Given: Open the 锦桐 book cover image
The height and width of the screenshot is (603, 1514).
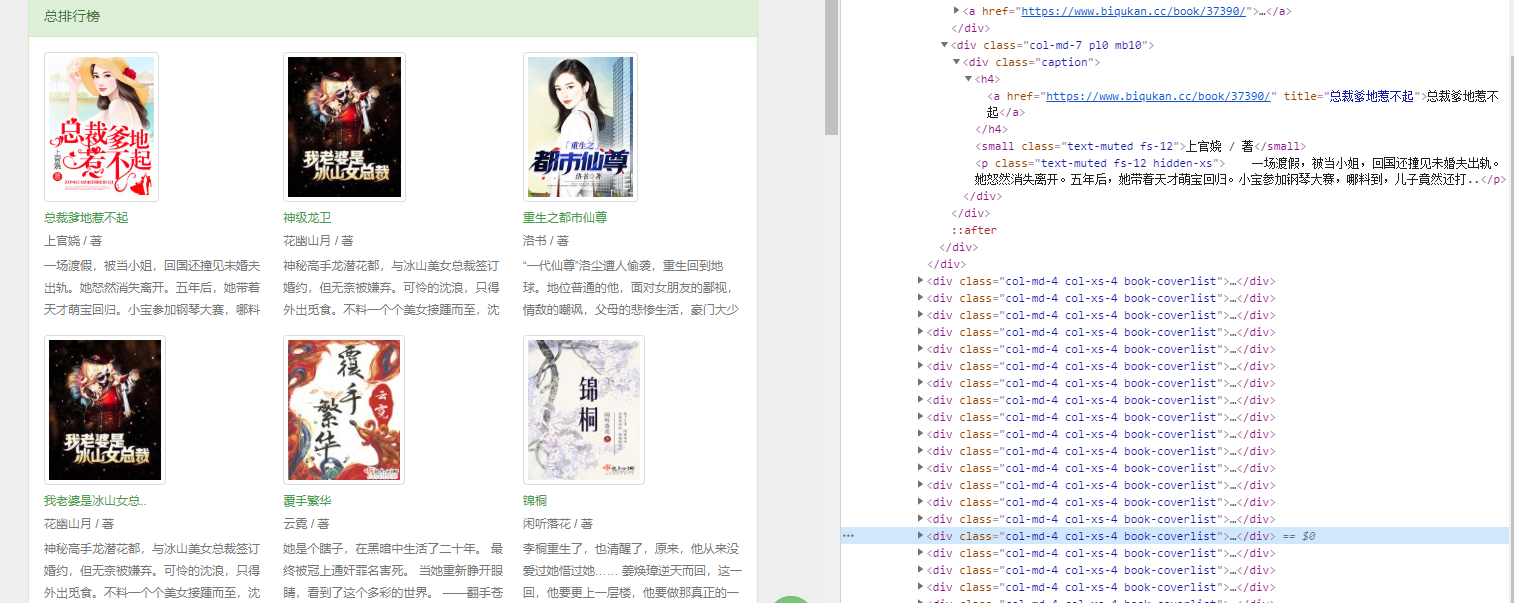Looking at the screenshot, I should (584, 410).
